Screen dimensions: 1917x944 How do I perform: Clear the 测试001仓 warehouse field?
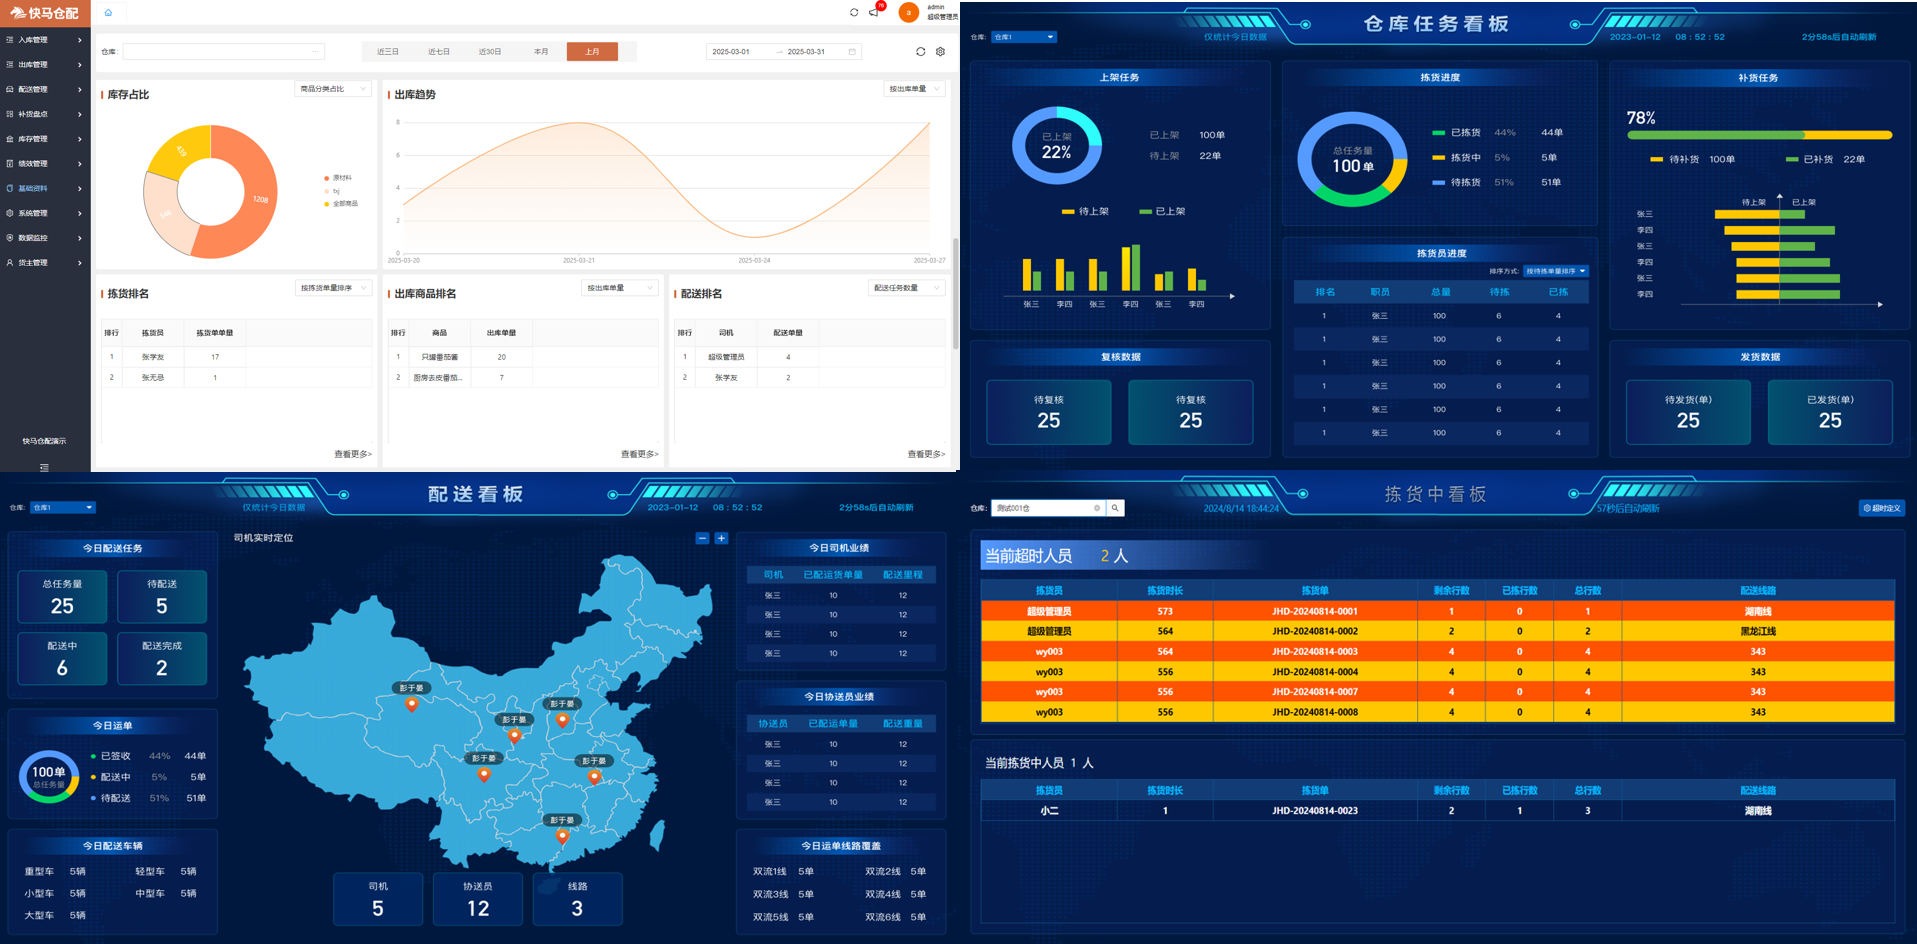[x=1097, y=508]
